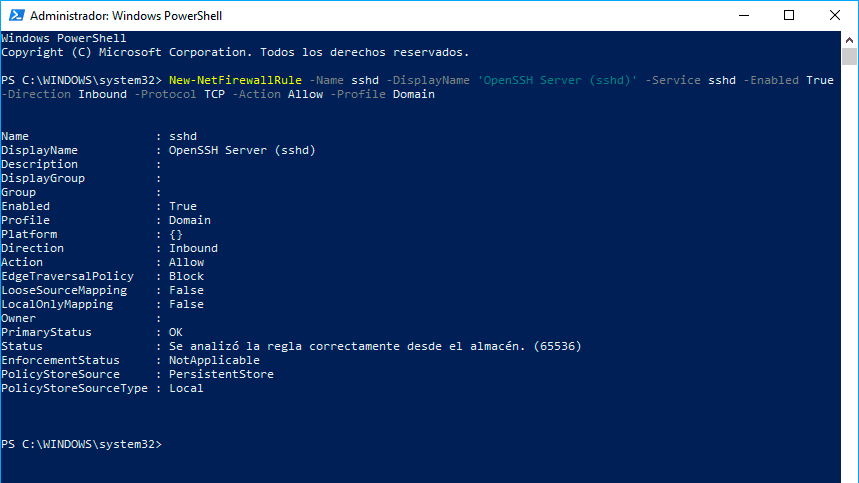This screenshot has height=483, width=859.
Task: Click the -DisplayName parameter in command
Action: tap(428, 80)
